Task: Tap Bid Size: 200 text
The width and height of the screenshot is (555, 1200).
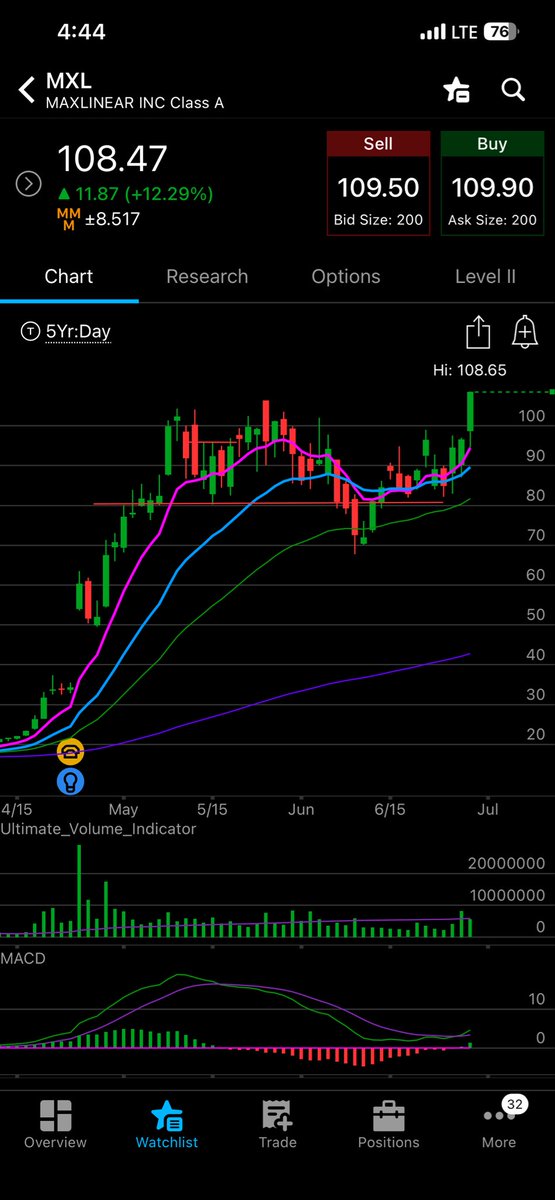Action: point(378,220)
